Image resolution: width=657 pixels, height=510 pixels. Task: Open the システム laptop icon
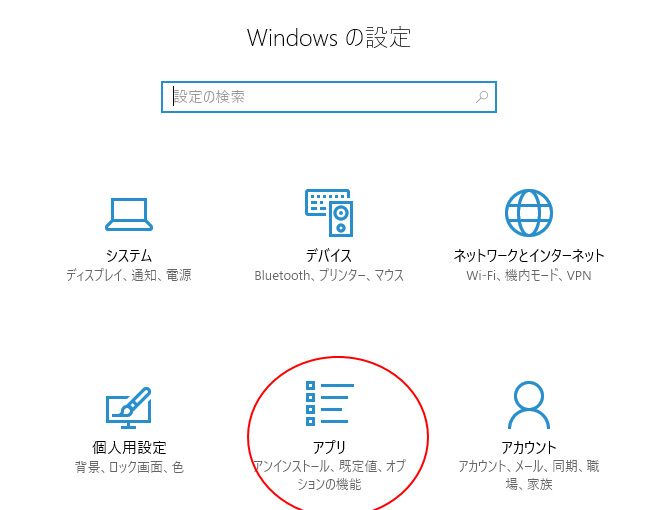129,214
